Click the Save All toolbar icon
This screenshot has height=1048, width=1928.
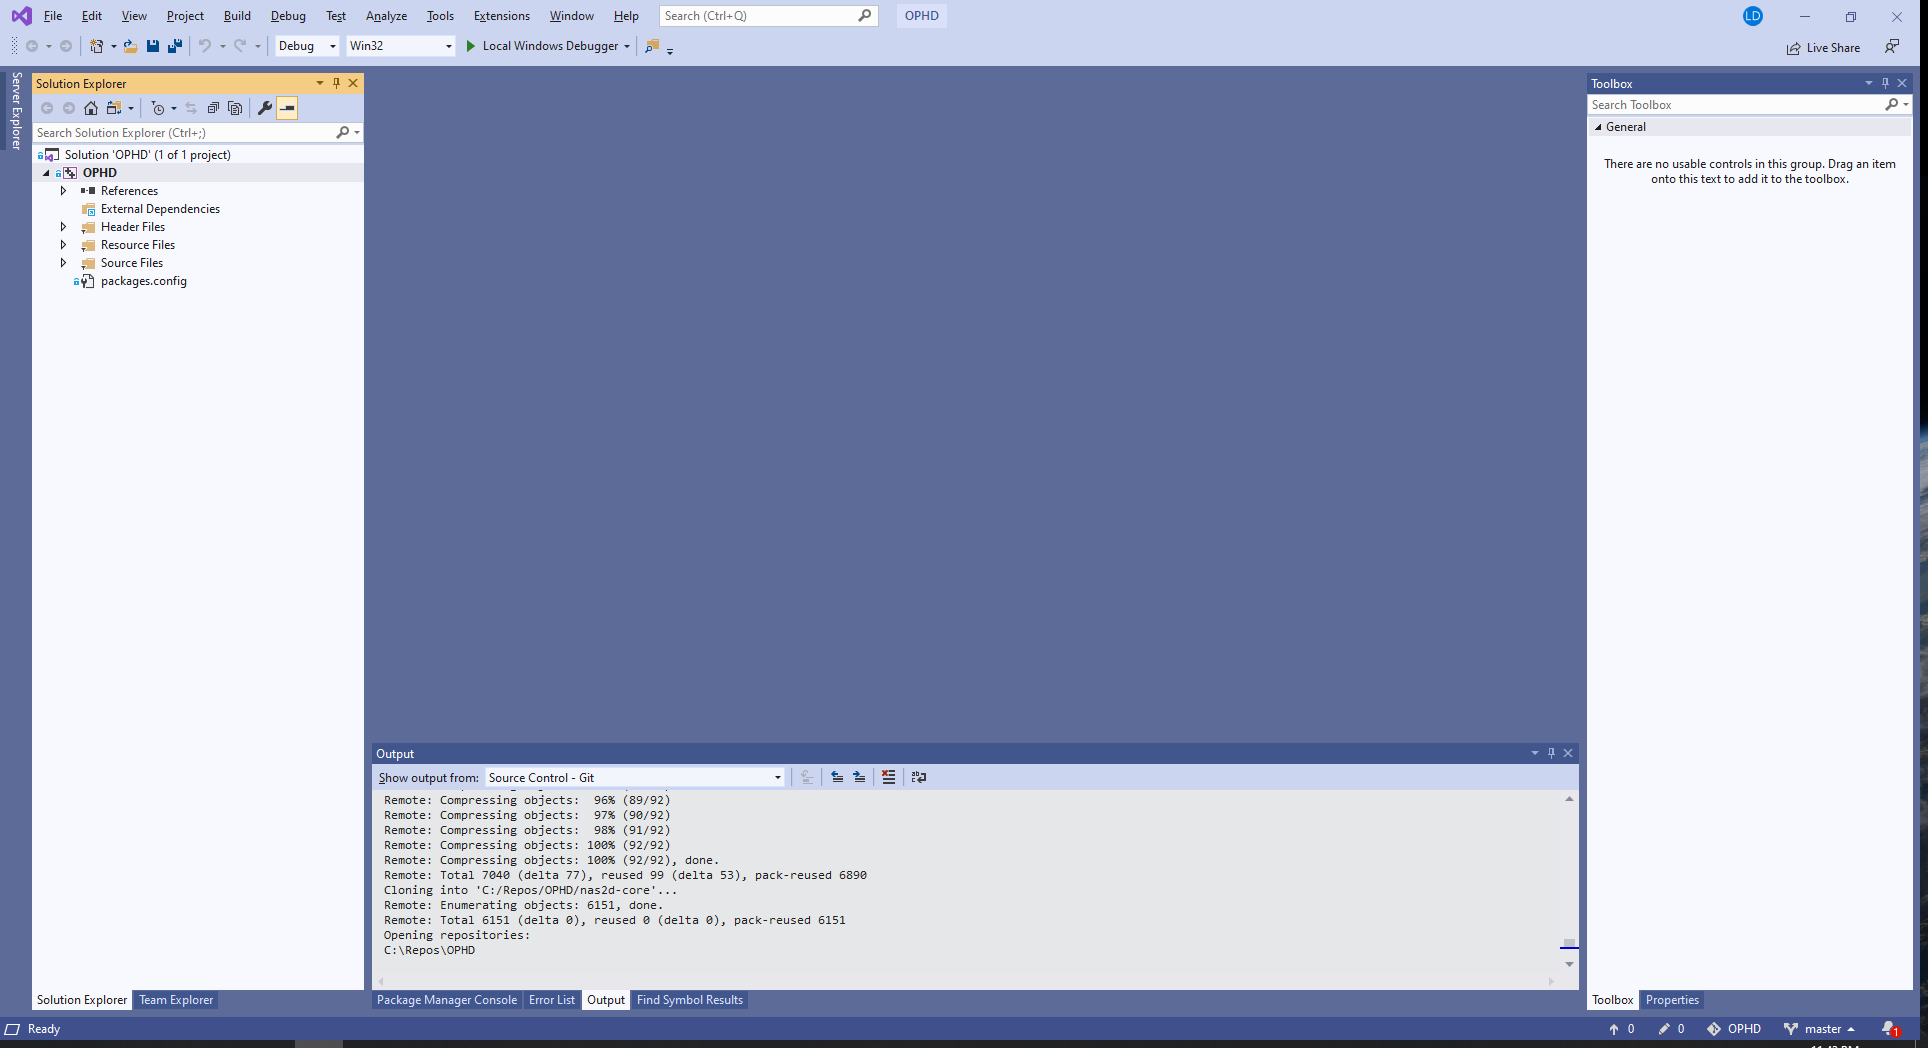175,46
